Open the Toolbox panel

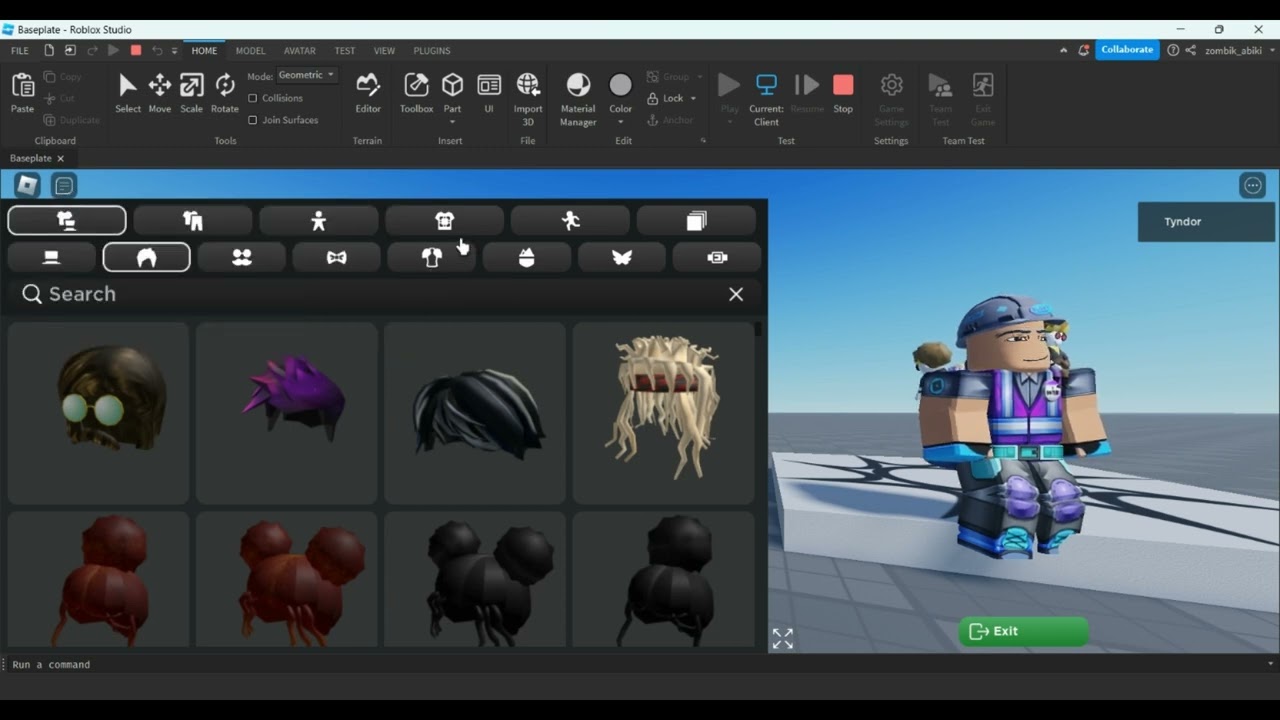click(x=416, y=93)
